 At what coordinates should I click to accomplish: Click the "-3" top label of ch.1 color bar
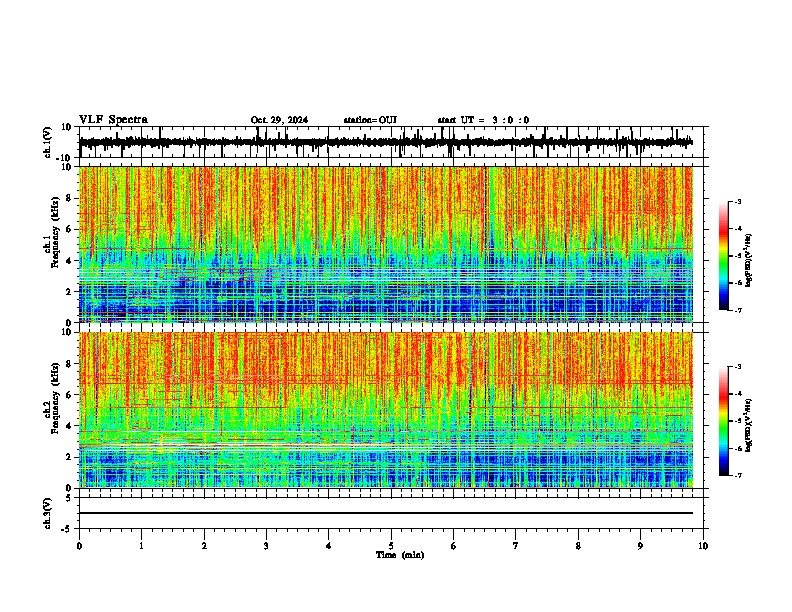[737, 202]
